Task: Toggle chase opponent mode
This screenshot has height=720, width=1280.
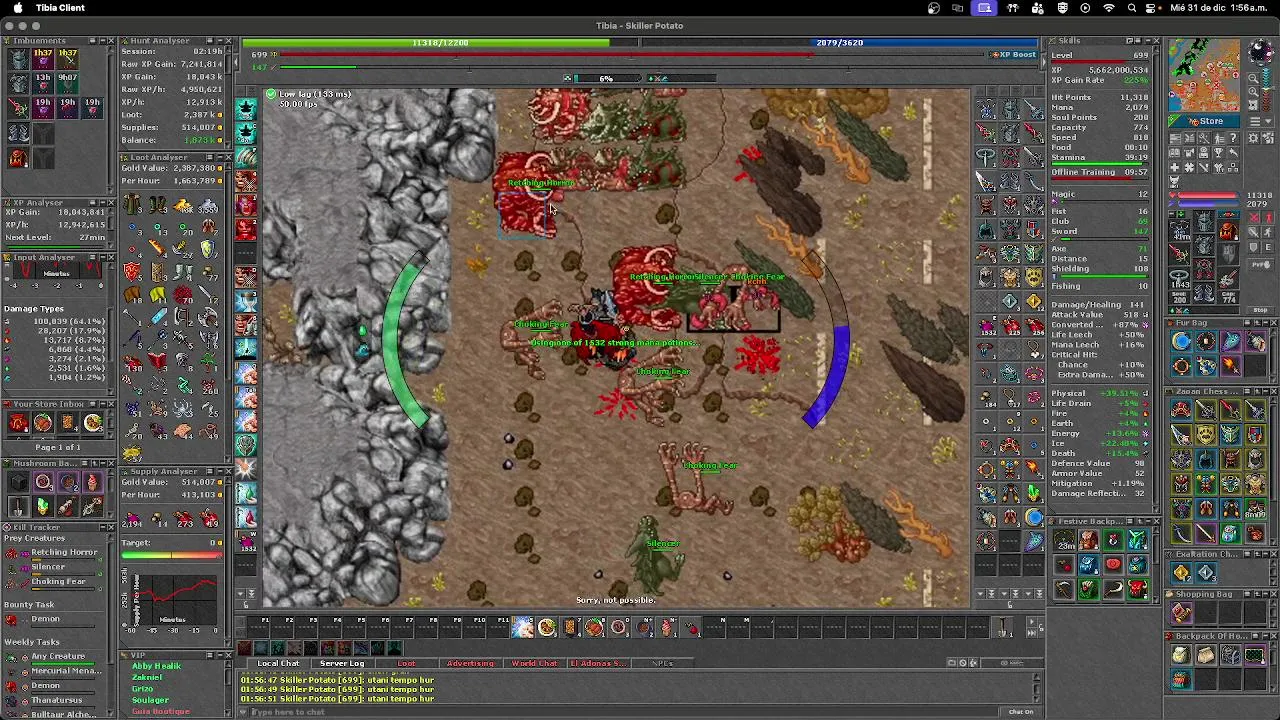Action: coord(1268,231)
